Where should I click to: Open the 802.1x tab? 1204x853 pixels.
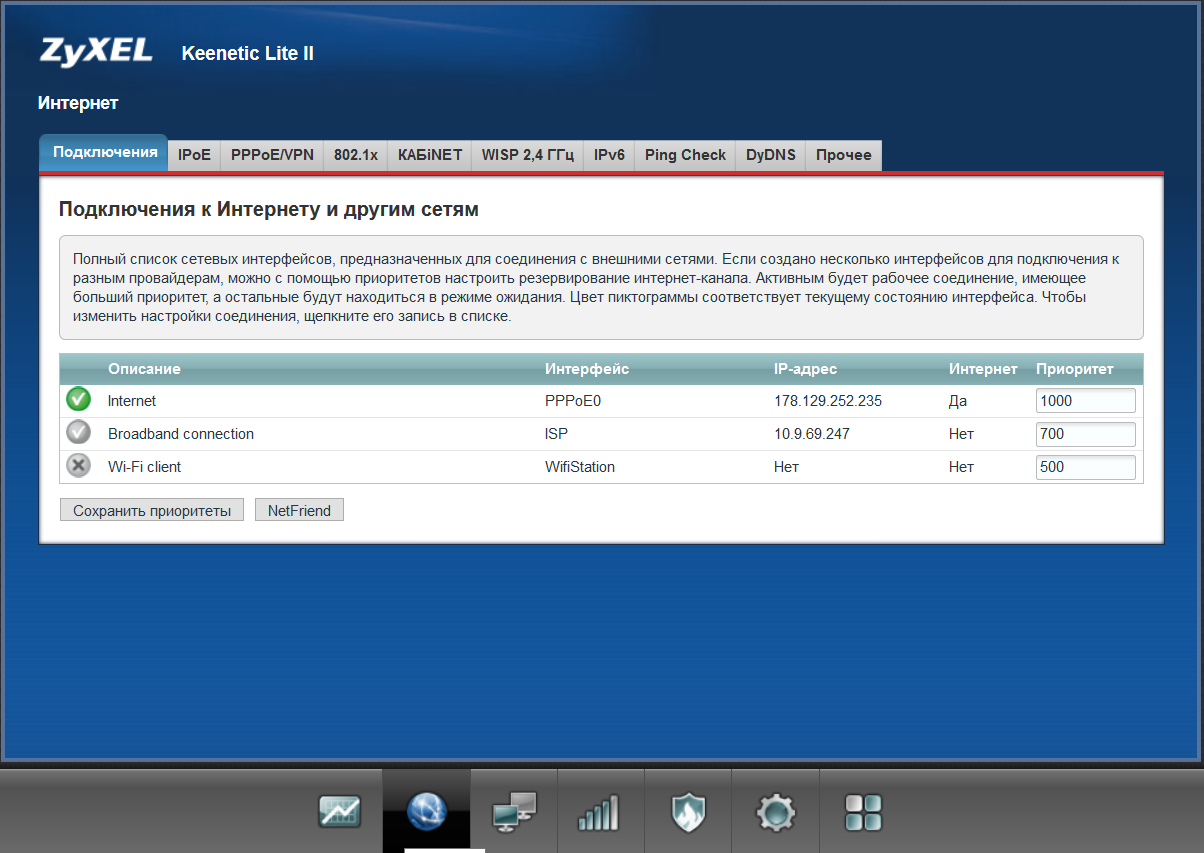[356, 155]
